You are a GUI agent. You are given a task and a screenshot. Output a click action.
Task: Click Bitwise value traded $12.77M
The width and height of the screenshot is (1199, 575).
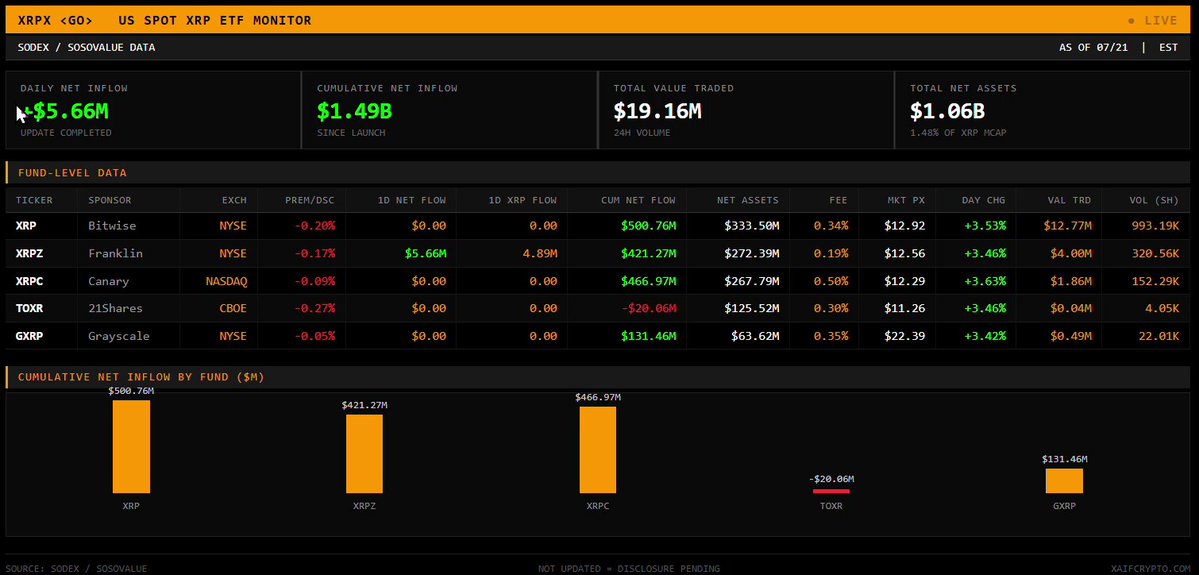point(1067,226)
